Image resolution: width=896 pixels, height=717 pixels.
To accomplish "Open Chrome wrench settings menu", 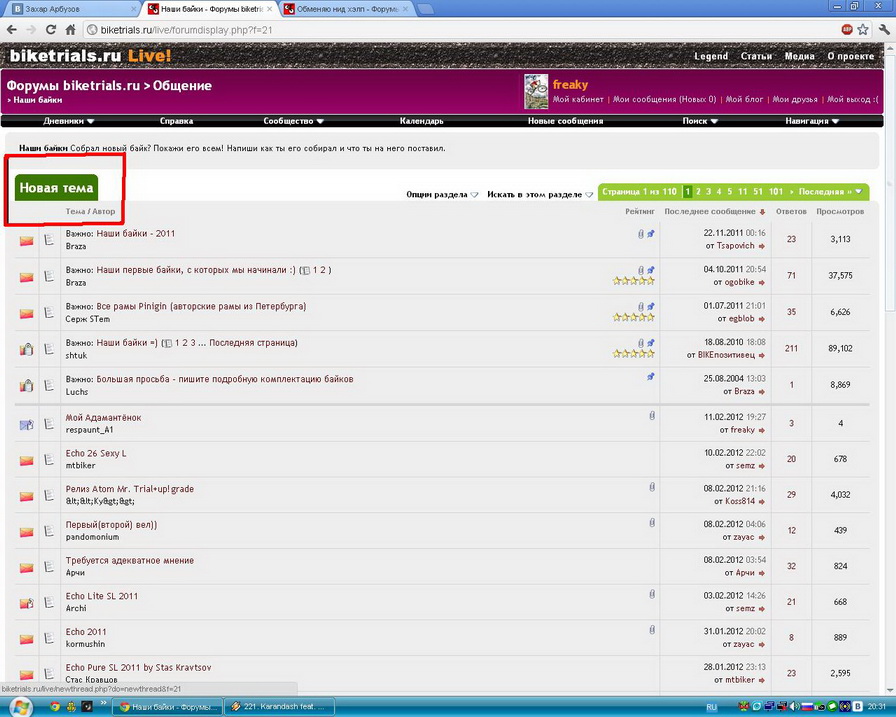I will click(882, 30).
